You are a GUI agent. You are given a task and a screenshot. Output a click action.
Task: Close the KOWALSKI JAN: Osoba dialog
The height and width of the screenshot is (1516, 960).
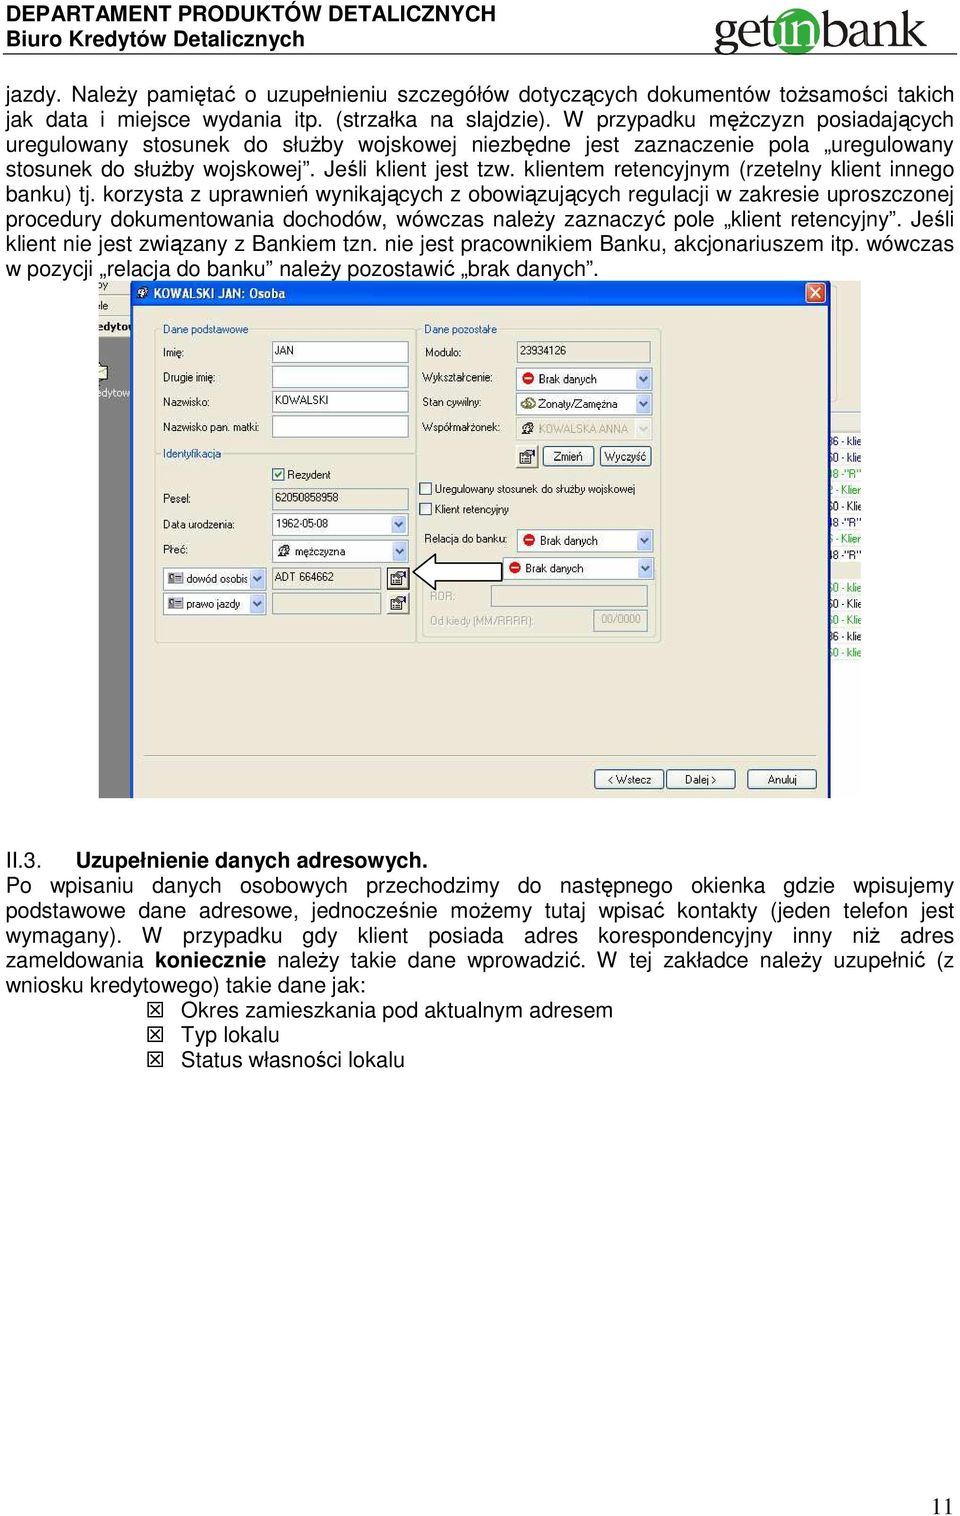[x=816, y=293]
